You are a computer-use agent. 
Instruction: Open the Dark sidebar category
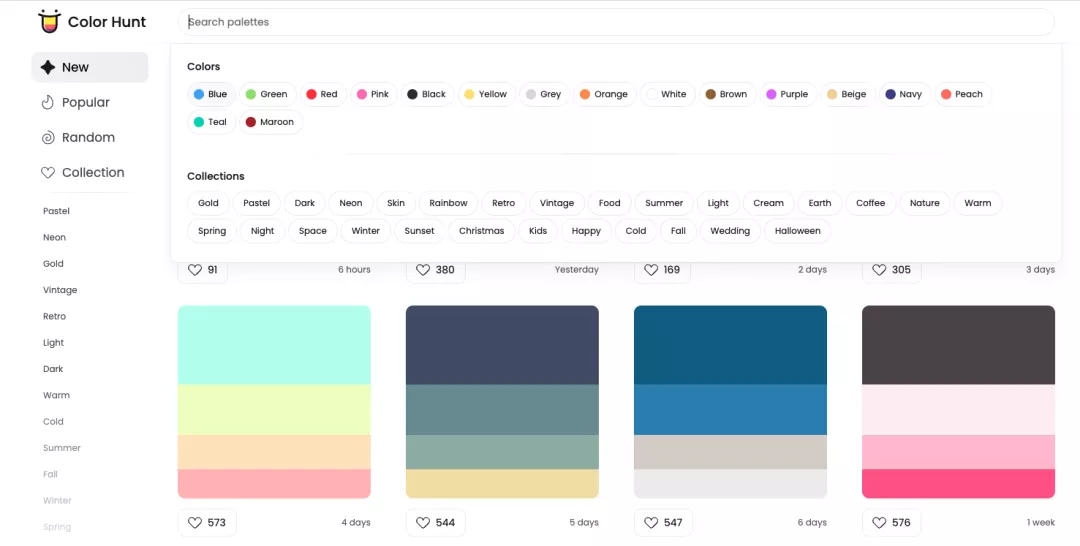53,369
